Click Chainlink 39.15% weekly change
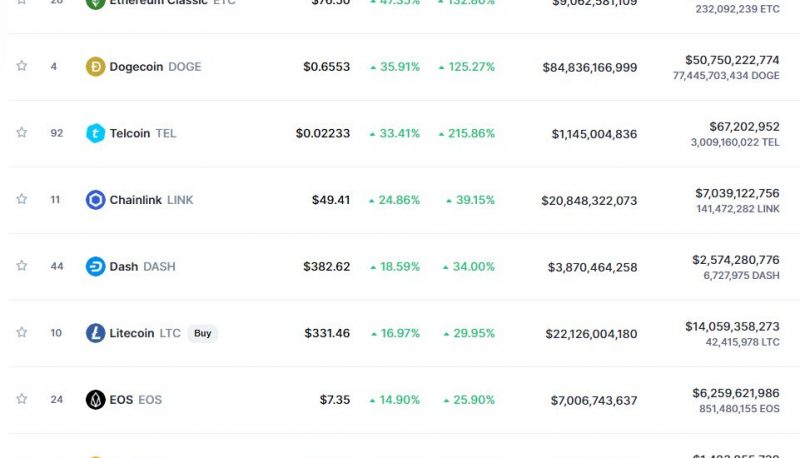This screenshot has width=800, height=458. click(x=476, y=200)
